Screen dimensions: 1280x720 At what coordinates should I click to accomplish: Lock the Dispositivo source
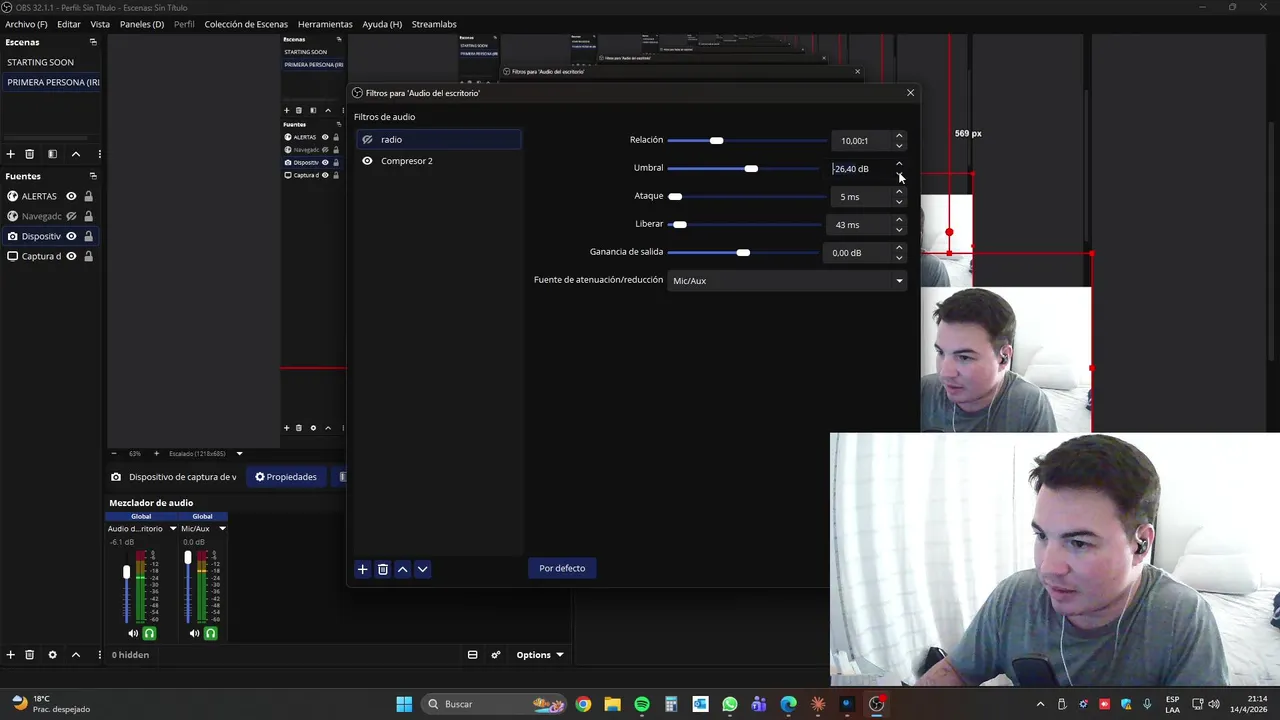pyautogui.click(x=88, y=236)
